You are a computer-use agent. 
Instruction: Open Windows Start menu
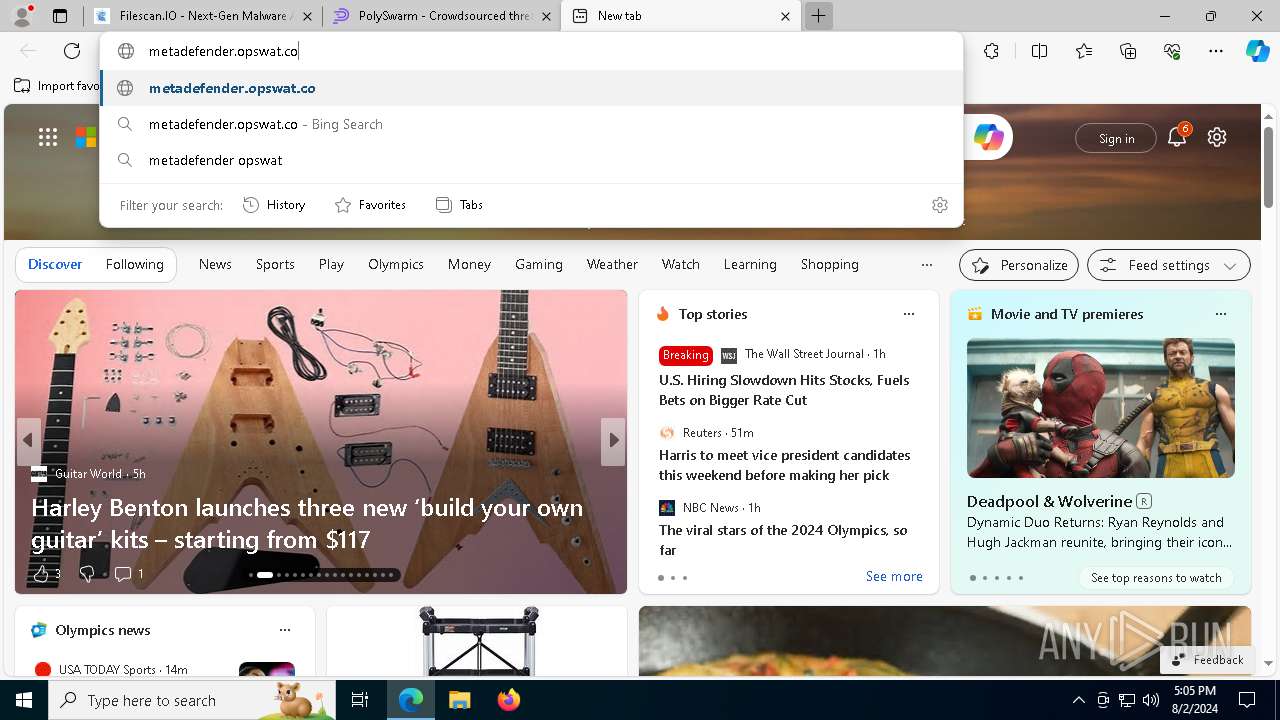pyautogui.click(x=24, y=700)
